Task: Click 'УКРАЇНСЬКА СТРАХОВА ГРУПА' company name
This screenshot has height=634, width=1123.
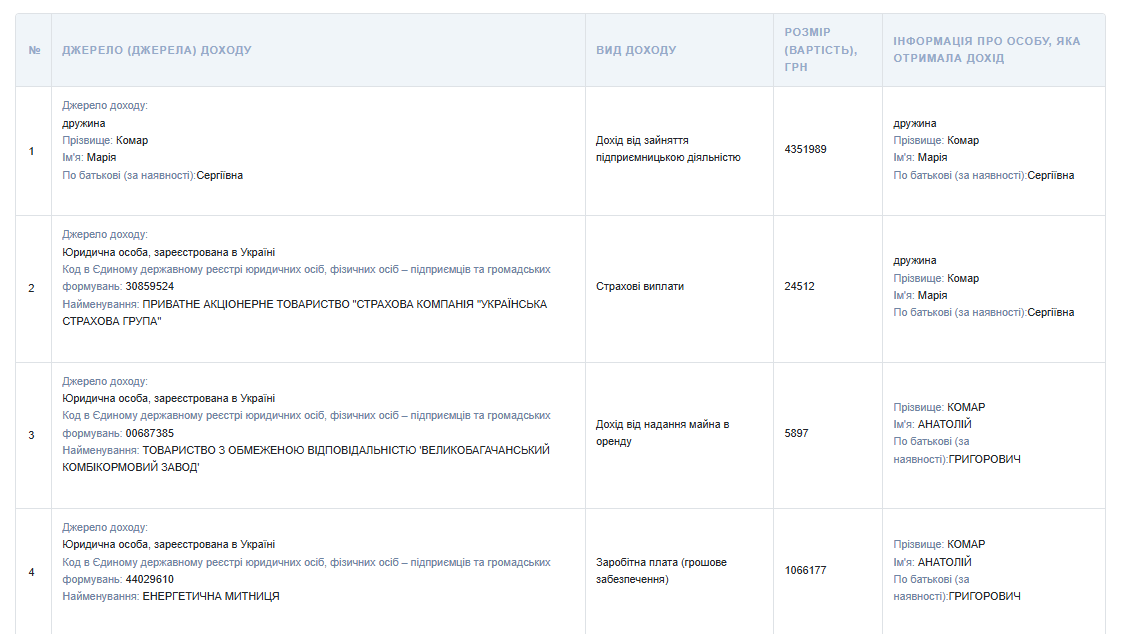Action: pos(304,312)
